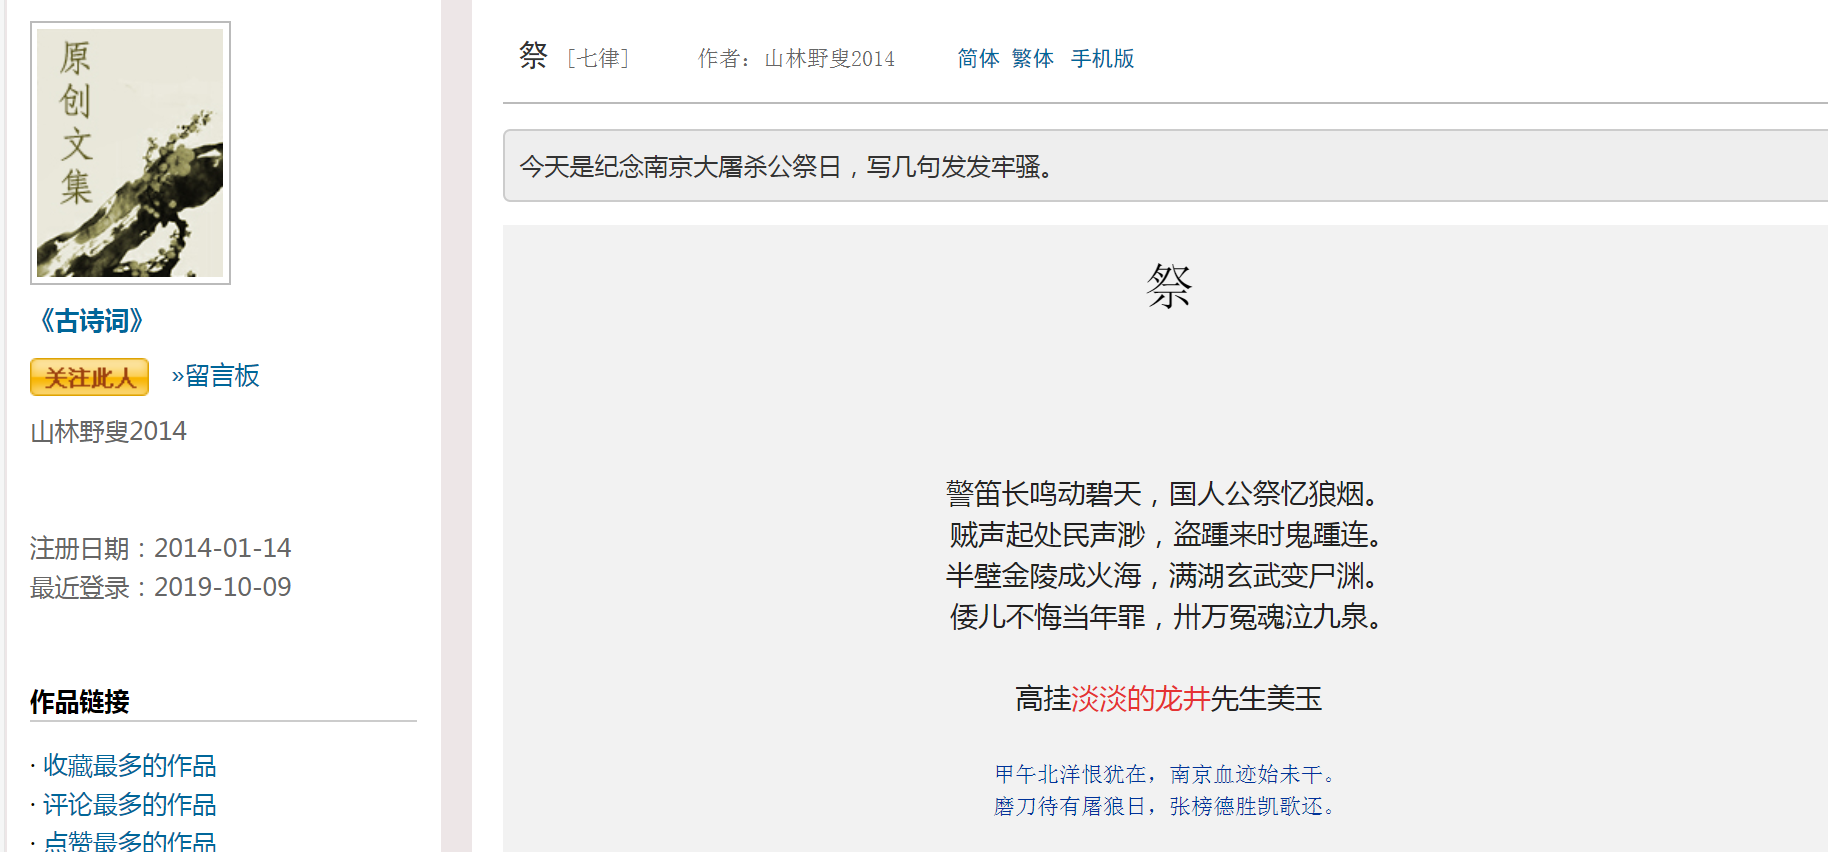This screenshot has height=852, width=1828.
Task: Click 山林野叟2014 username below the follow button
Action: pyautogui.click(x=108, y=431)
